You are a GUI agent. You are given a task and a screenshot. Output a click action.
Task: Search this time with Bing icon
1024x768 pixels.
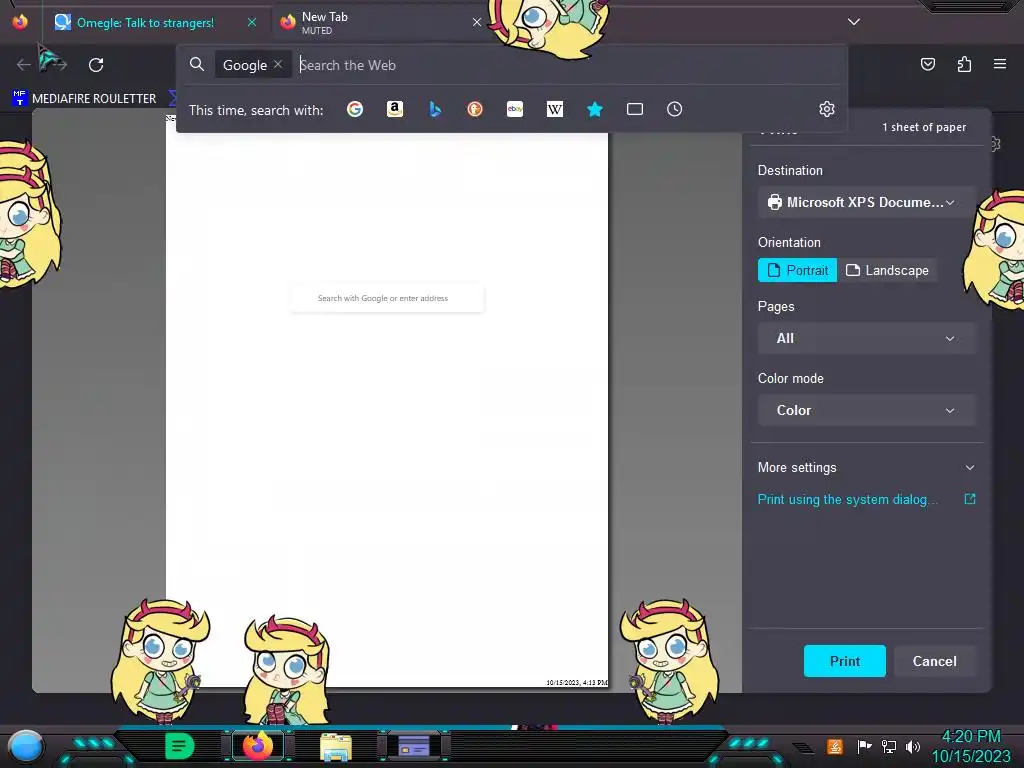[x=435, y=109]
